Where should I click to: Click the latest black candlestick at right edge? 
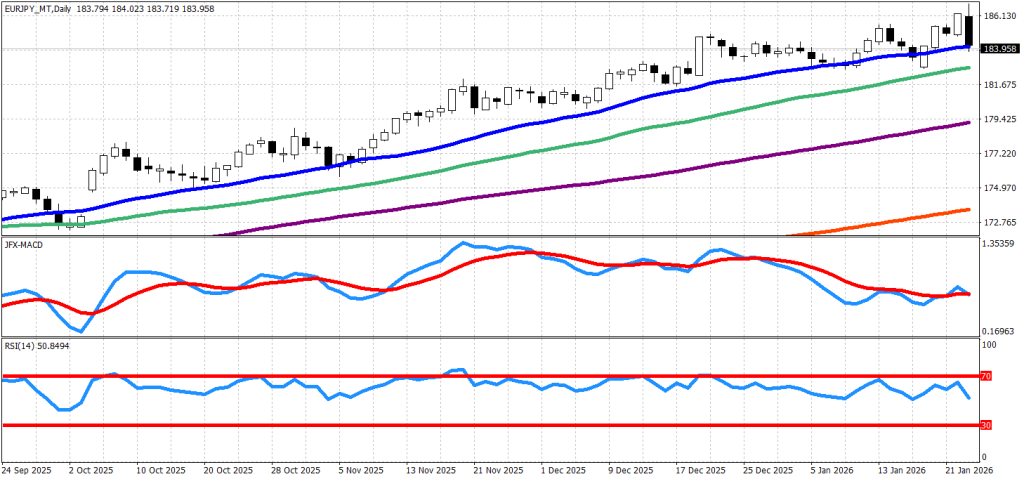(969, 31)
